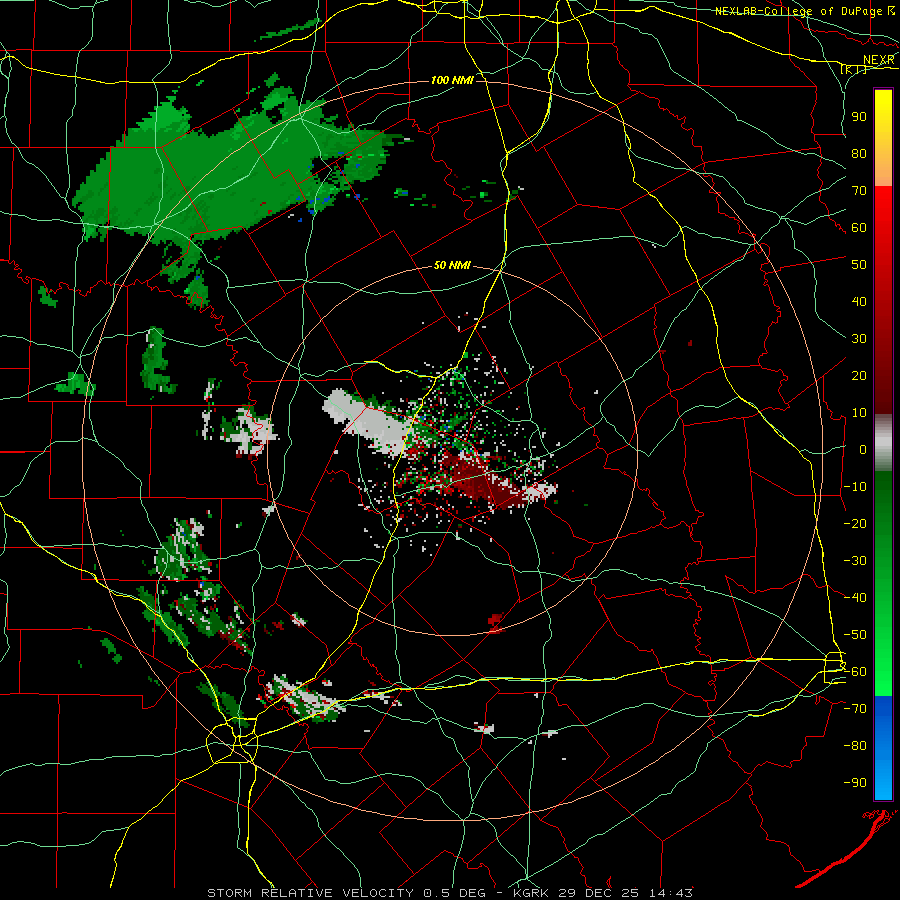Select the -40 value on velocity scale
The image size is (900, 900).
[855, 598]
